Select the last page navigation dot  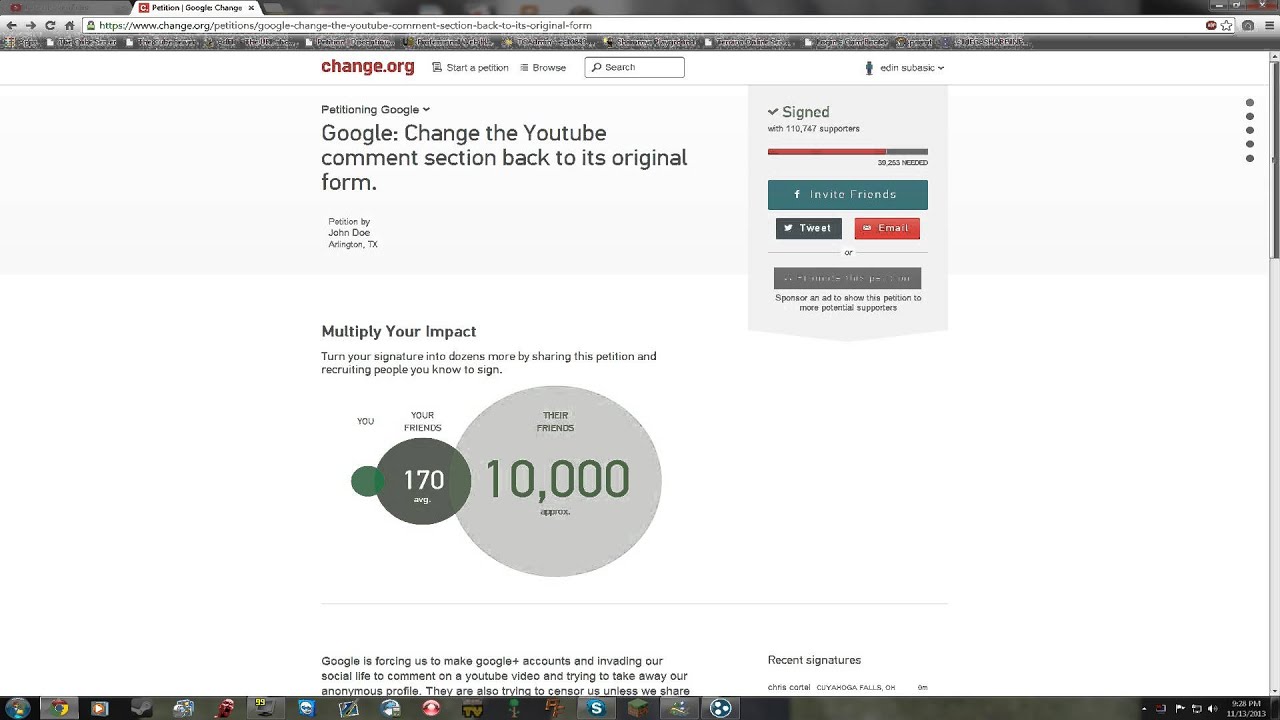pyautogui.click(x=1250, y=158)
